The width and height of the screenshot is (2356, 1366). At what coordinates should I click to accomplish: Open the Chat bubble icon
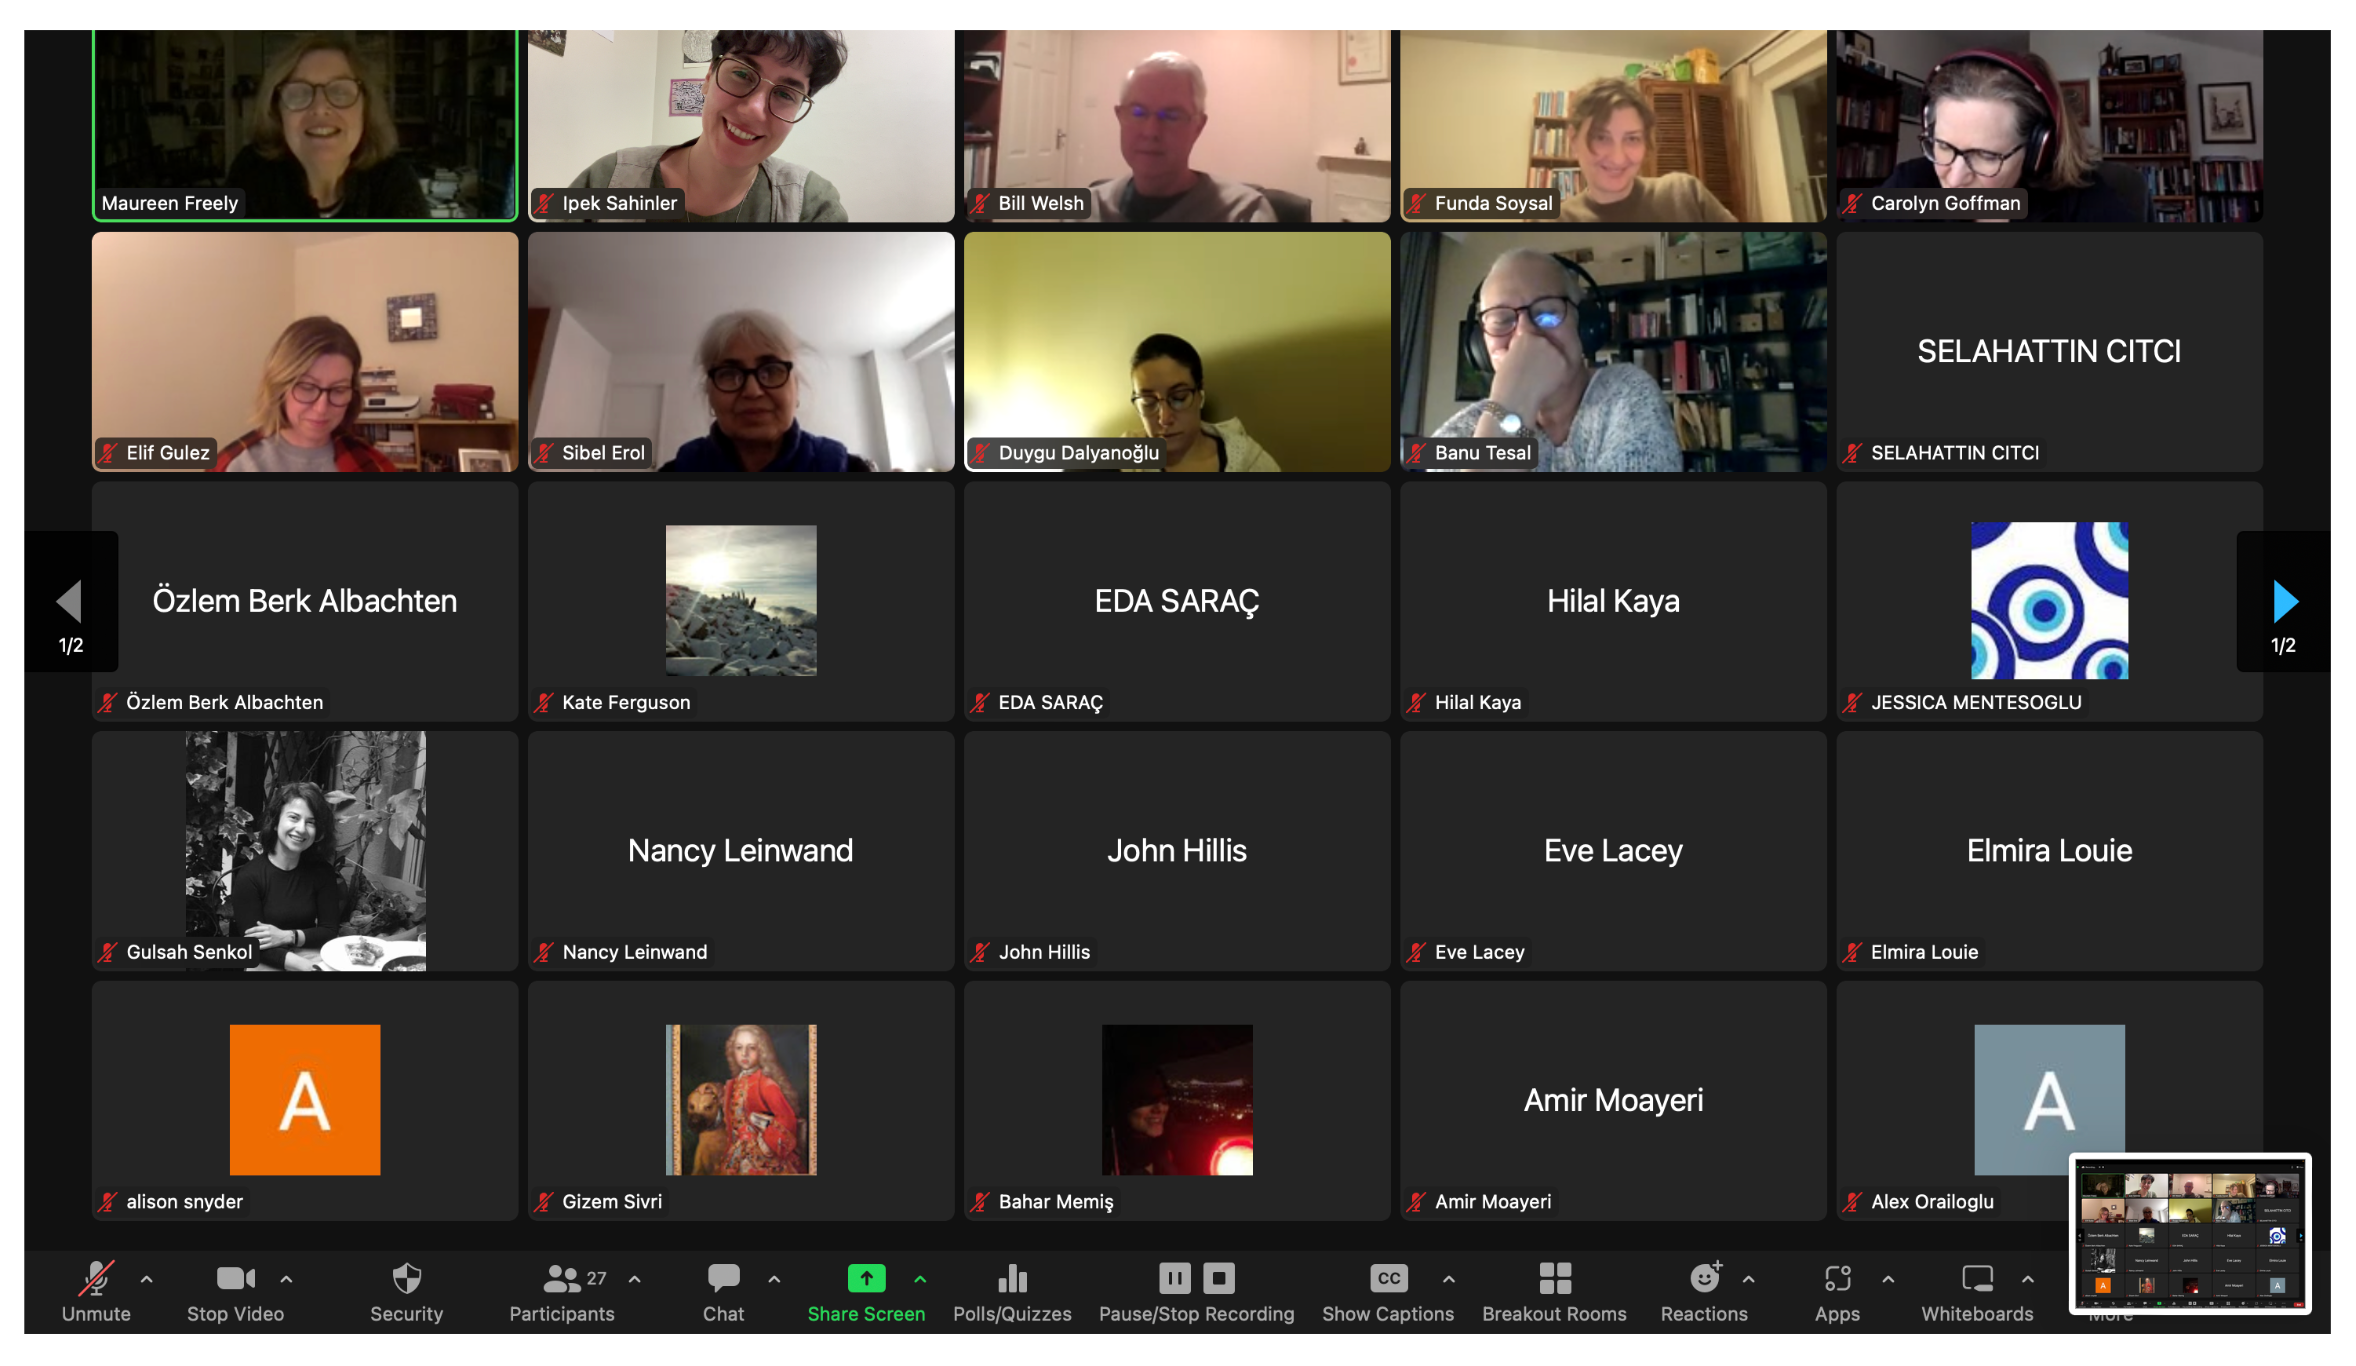723,1278
